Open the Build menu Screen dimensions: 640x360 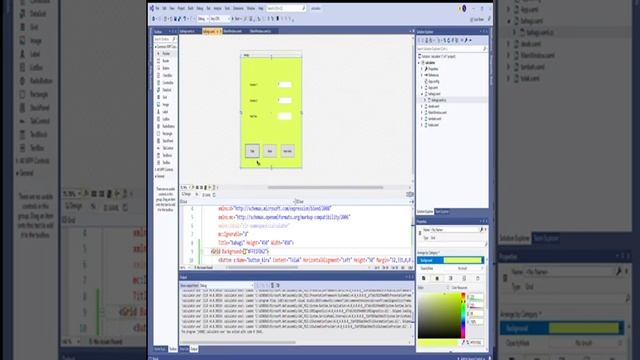pyautogui.click(x=191, y=8)
